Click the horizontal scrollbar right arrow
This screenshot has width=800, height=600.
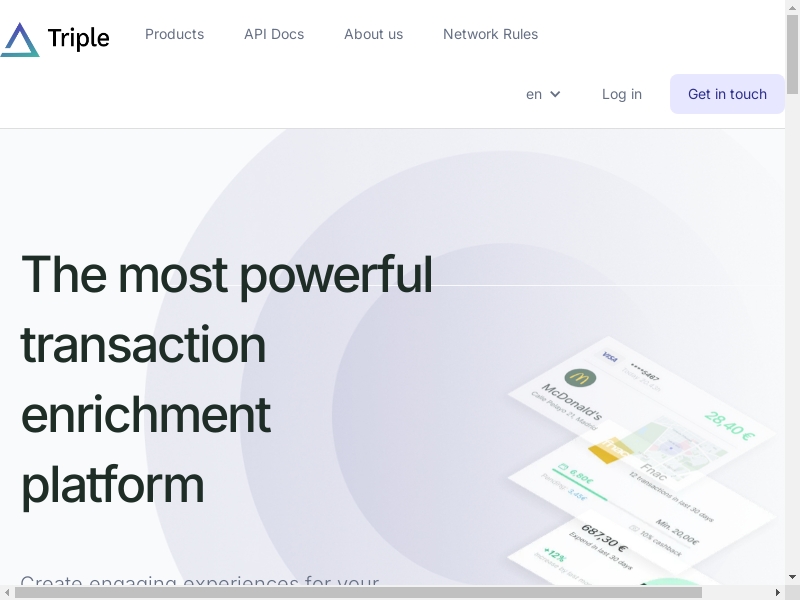pyautogui.click(x=778, y=592)
